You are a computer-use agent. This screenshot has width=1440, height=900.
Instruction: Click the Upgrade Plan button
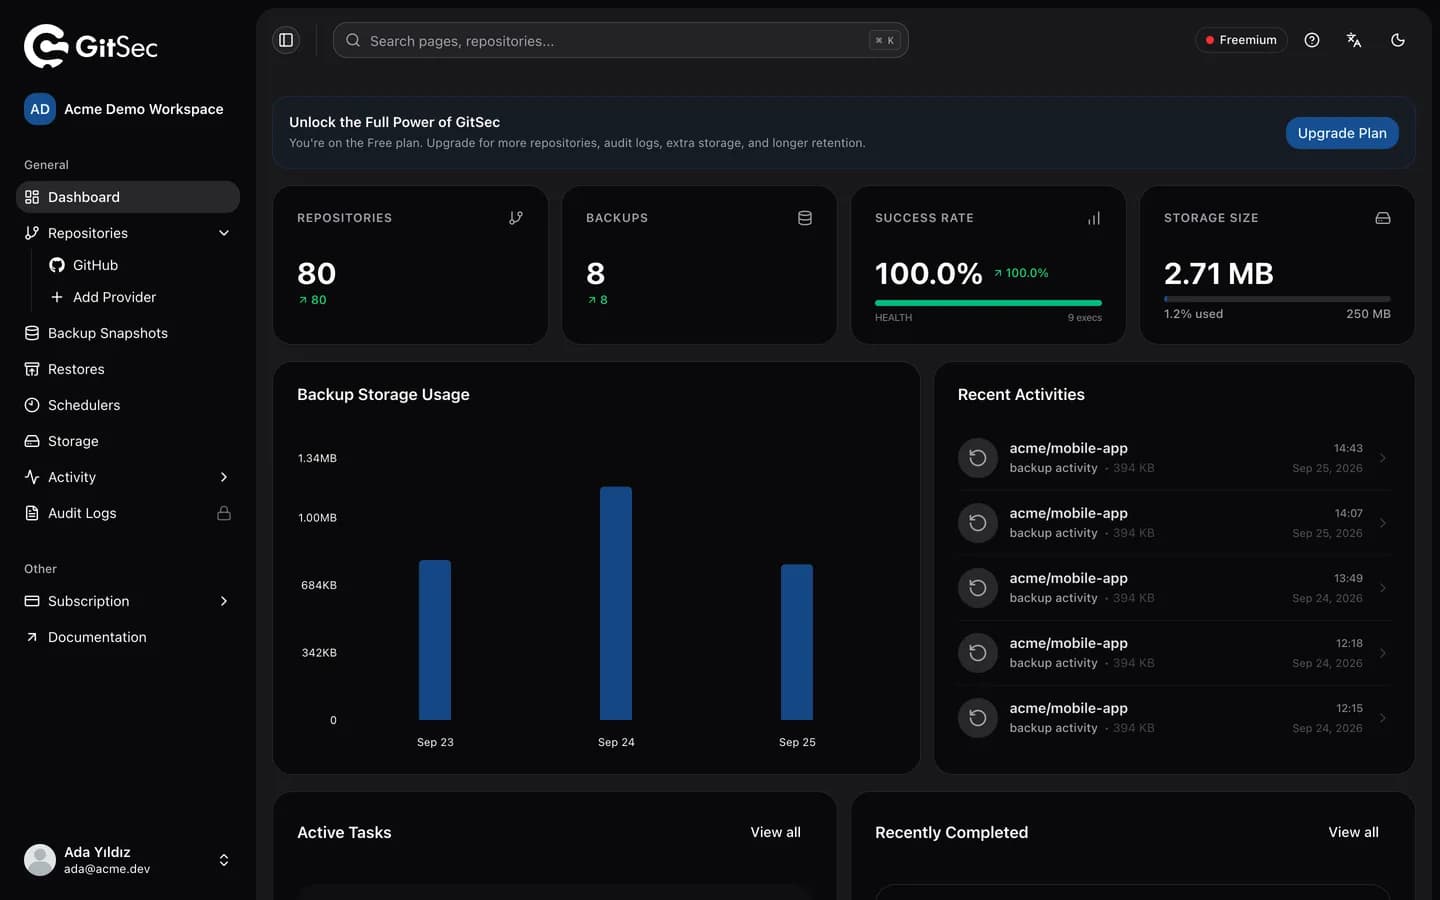(x=1342, y=133)
